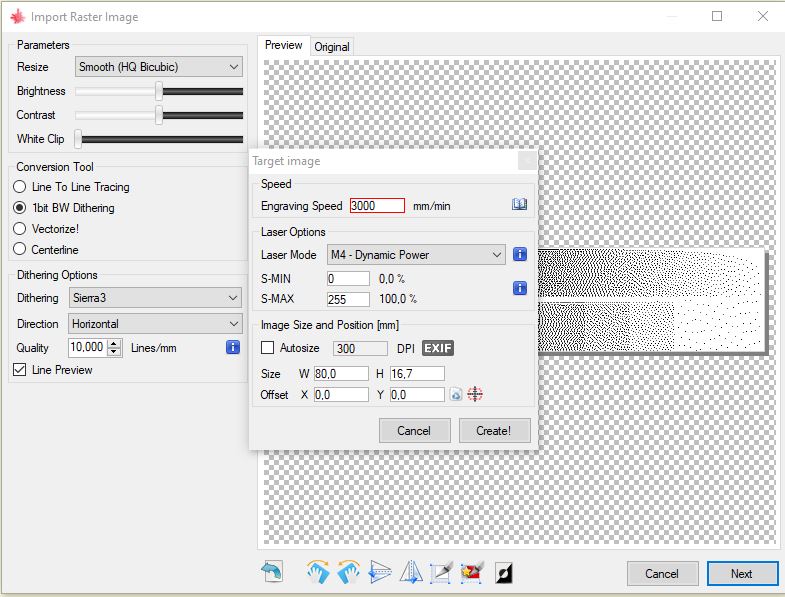Open material database book icon near Engraving Speed
The height and width of the screenshot is (597, 785).
pyautogui.click(x=519, y=204)
